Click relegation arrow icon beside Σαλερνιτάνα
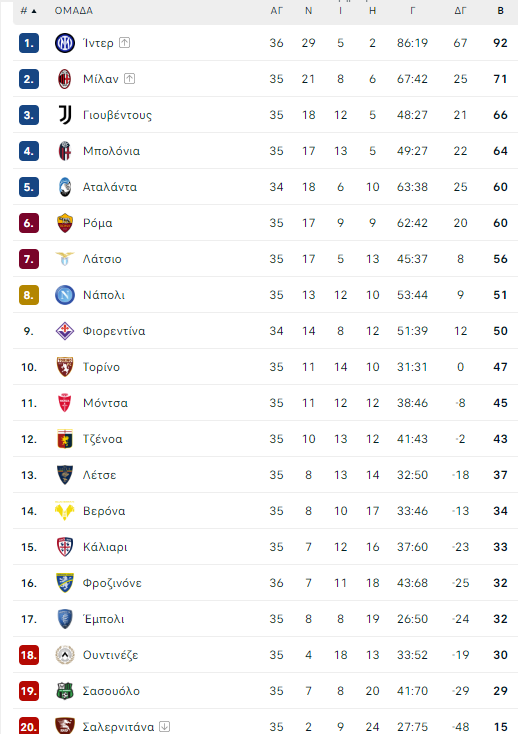This screenshot has height=734, width=518. coord(164,727)
